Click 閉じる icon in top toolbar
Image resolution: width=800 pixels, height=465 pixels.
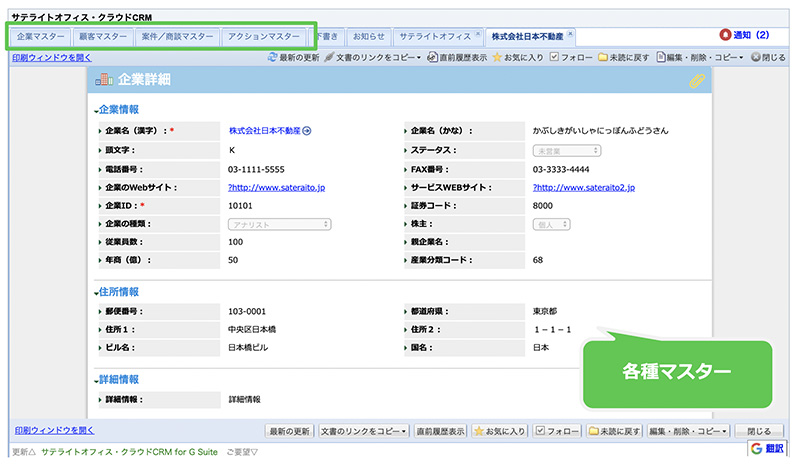tap(756, 57)
